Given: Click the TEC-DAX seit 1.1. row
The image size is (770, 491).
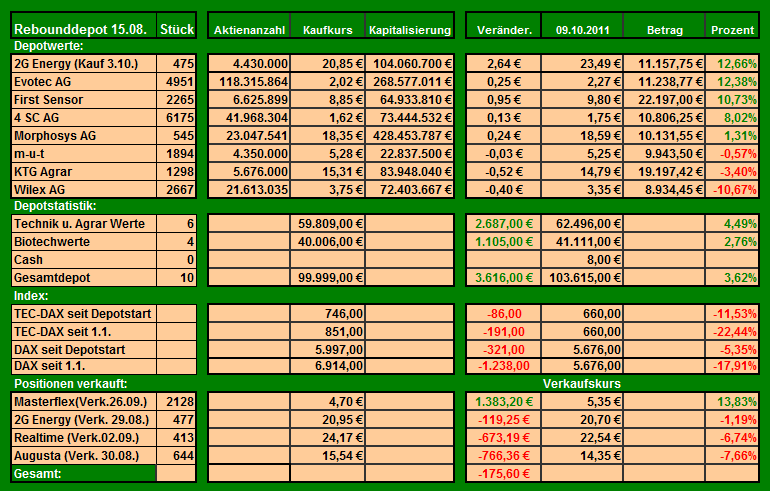Looking at the screenshot, I should click(84, 332).
